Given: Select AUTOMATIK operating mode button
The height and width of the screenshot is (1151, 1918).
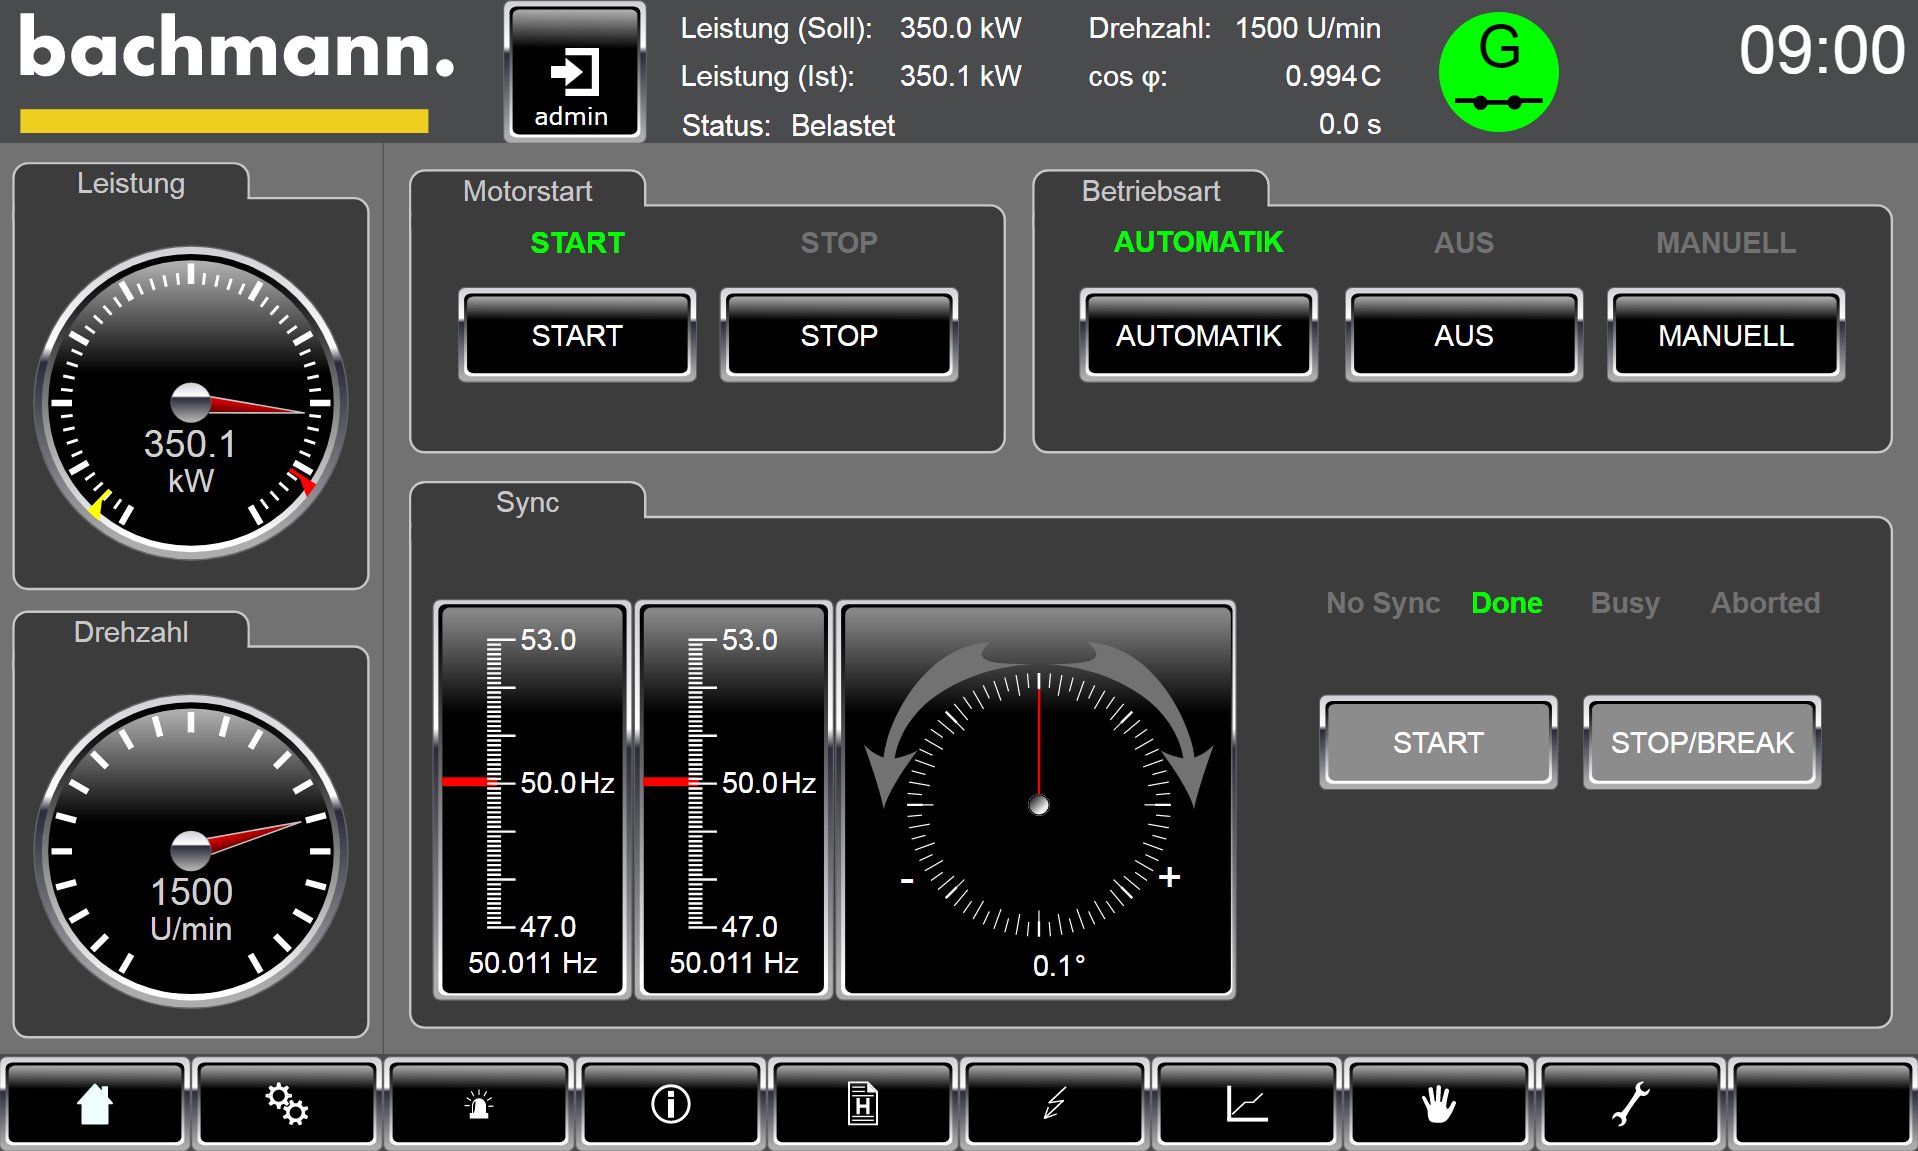Looking at the screenshot, I should (1198, 335).
